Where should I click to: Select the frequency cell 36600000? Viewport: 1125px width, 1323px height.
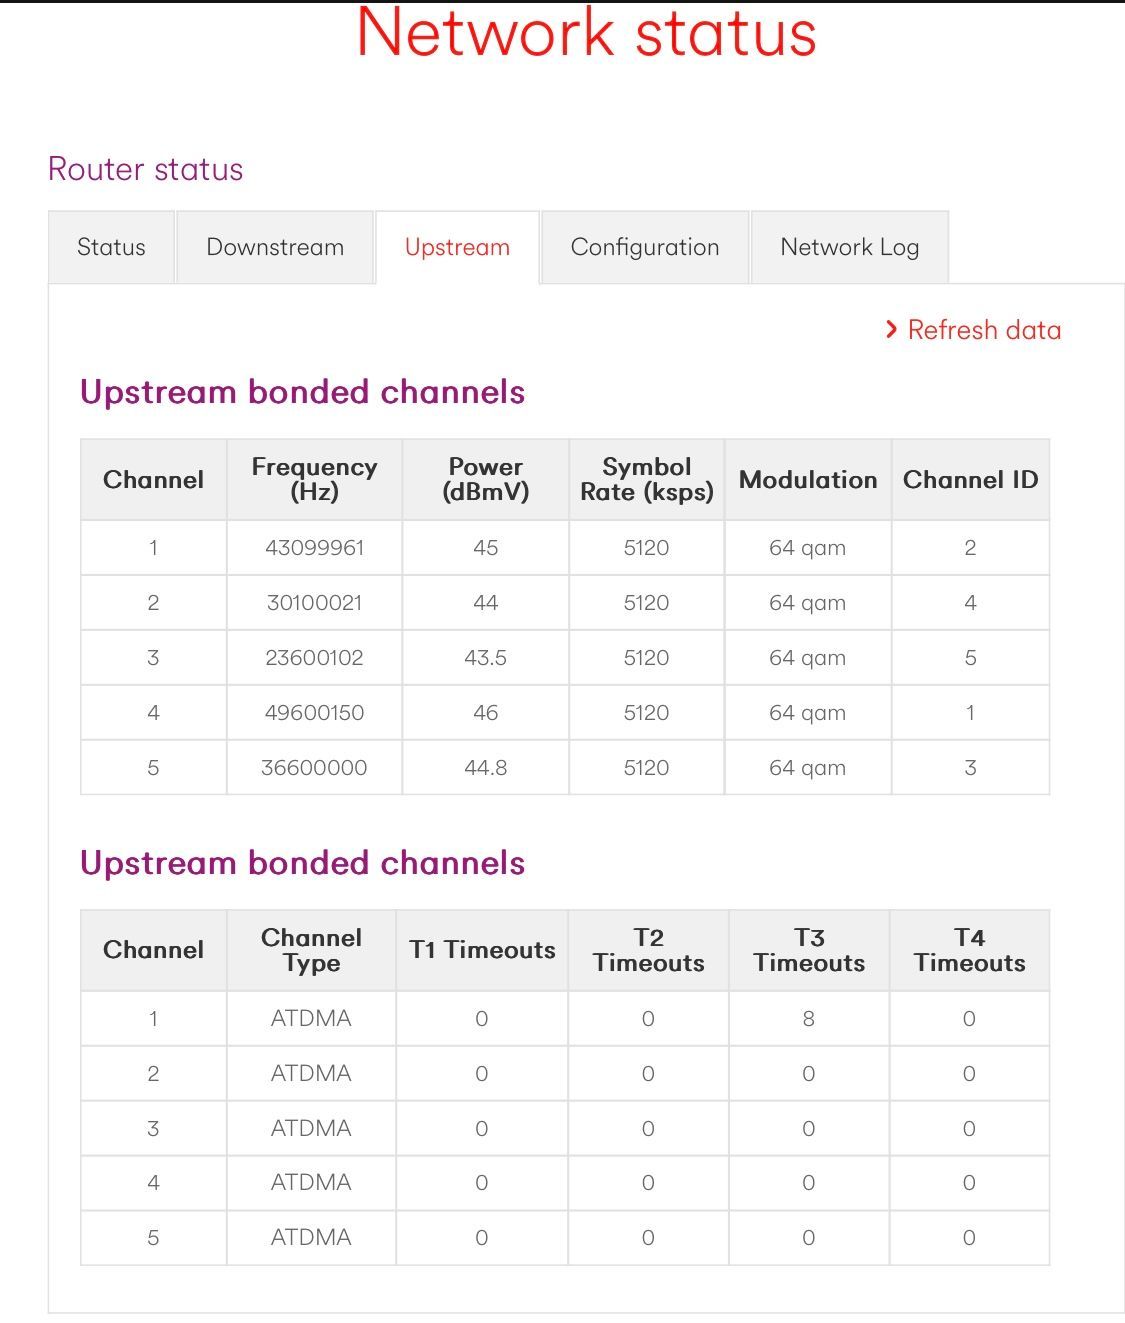coord(314,768)
